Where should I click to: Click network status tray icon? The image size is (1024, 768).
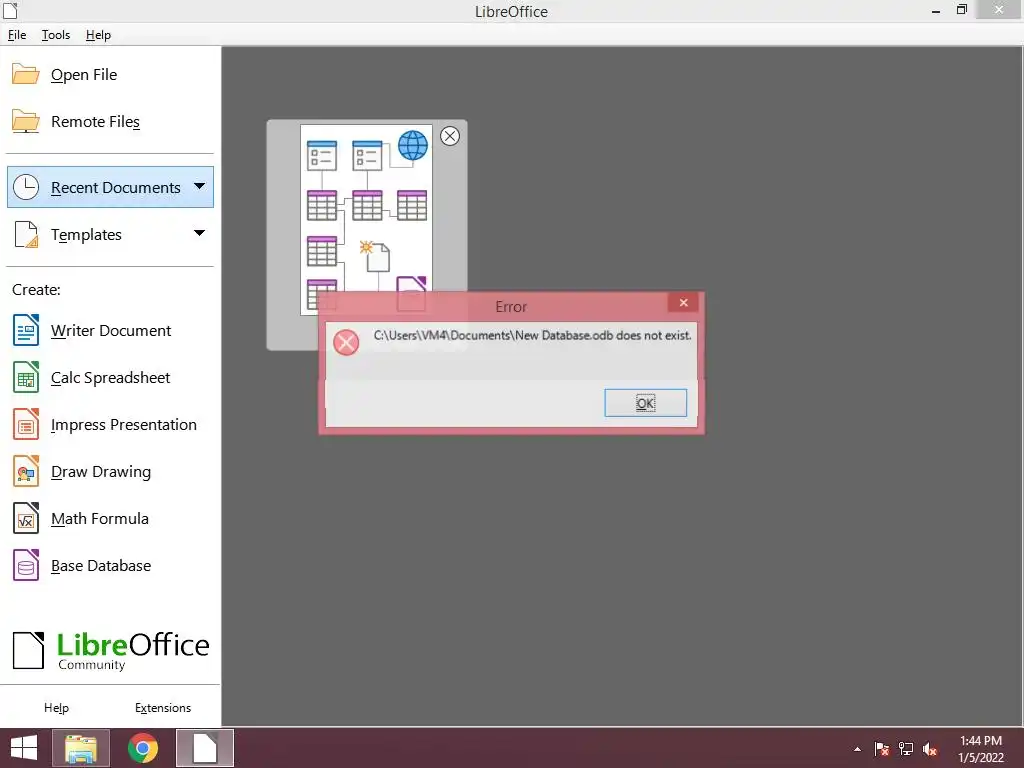906,749
